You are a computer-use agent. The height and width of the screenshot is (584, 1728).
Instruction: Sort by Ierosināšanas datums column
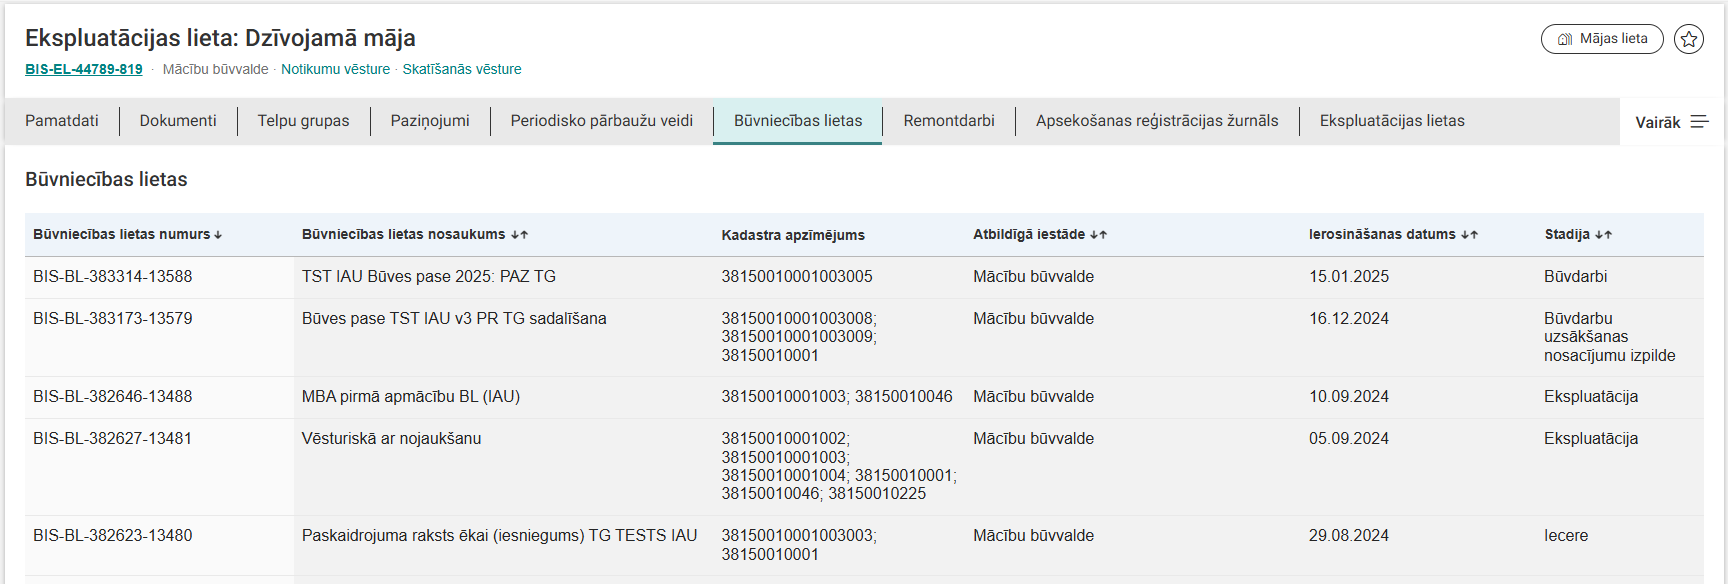tap(1392, 234)
